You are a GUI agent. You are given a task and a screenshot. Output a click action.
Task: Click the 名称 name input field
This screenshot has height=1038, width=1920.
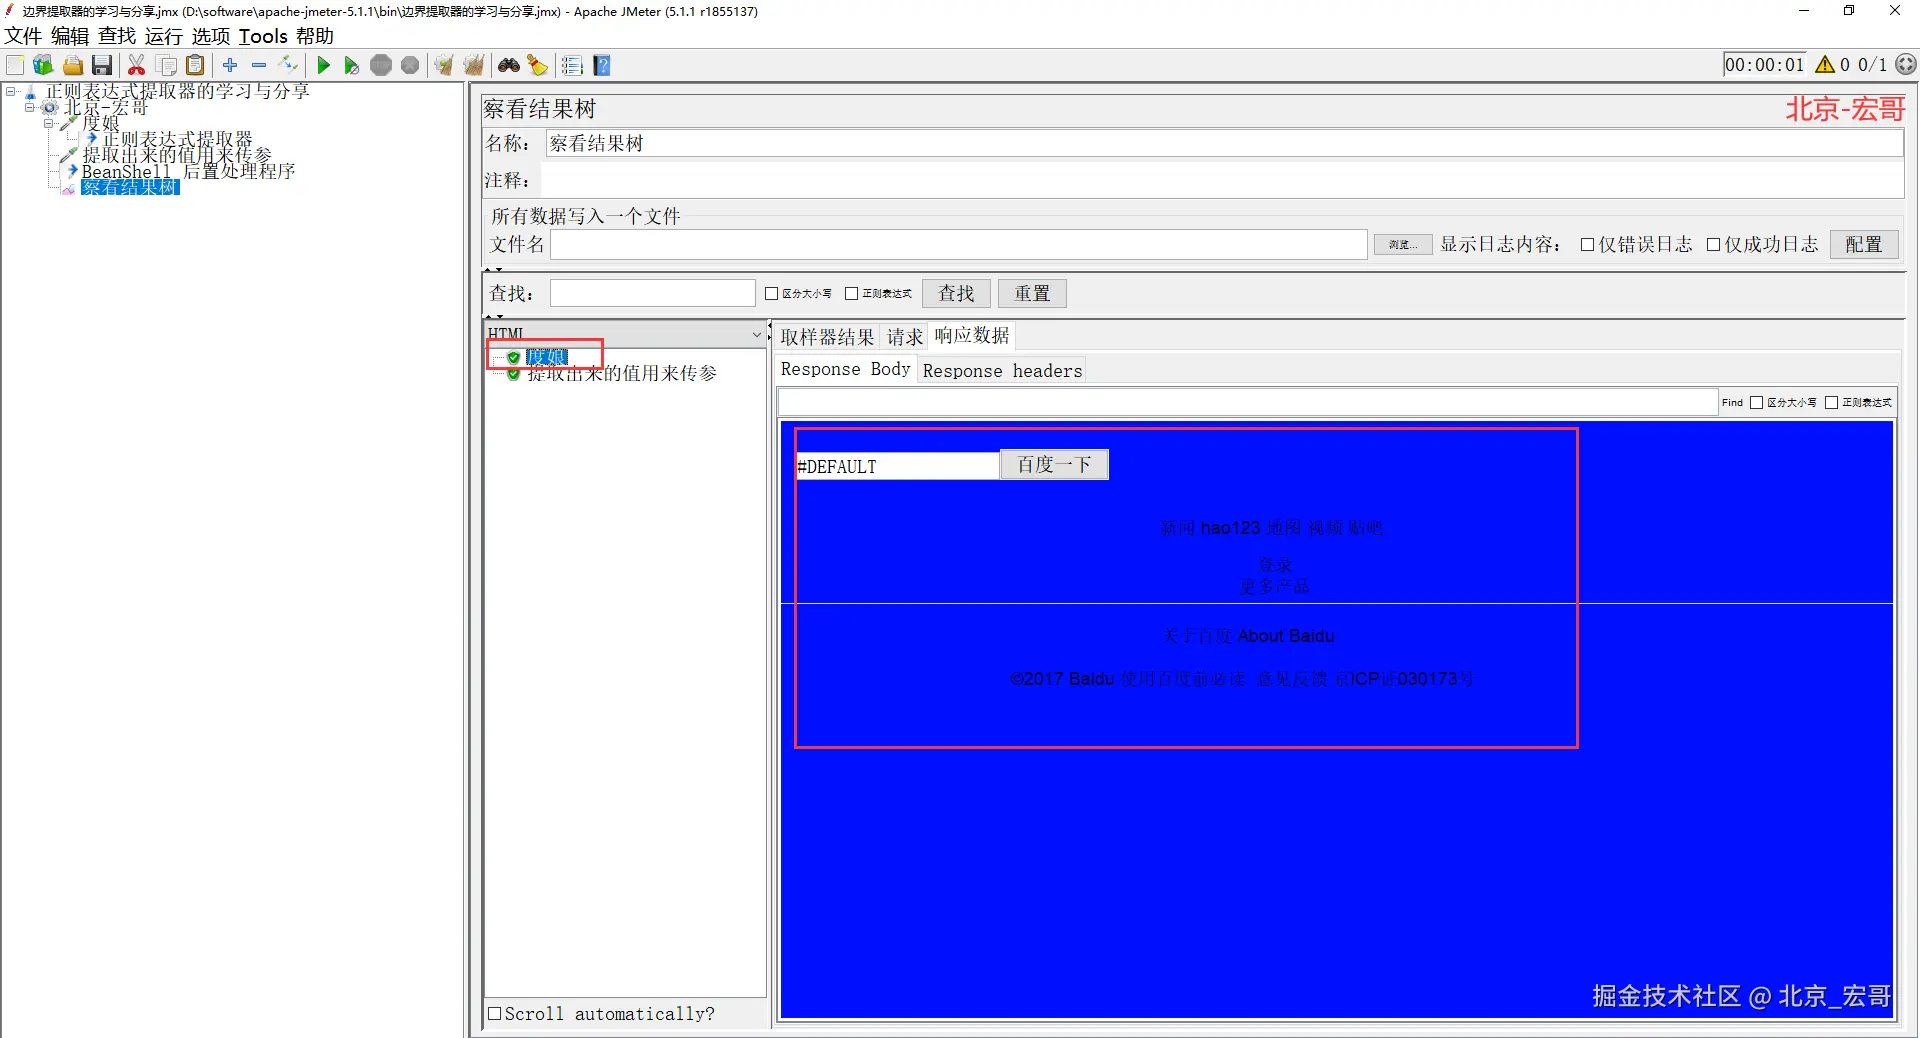click(1224, 144)
